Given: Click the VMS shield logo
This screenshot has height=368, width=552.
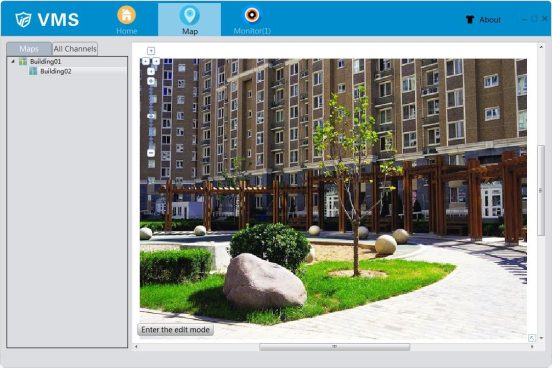Looking at the screenshot, I should 24,19.
